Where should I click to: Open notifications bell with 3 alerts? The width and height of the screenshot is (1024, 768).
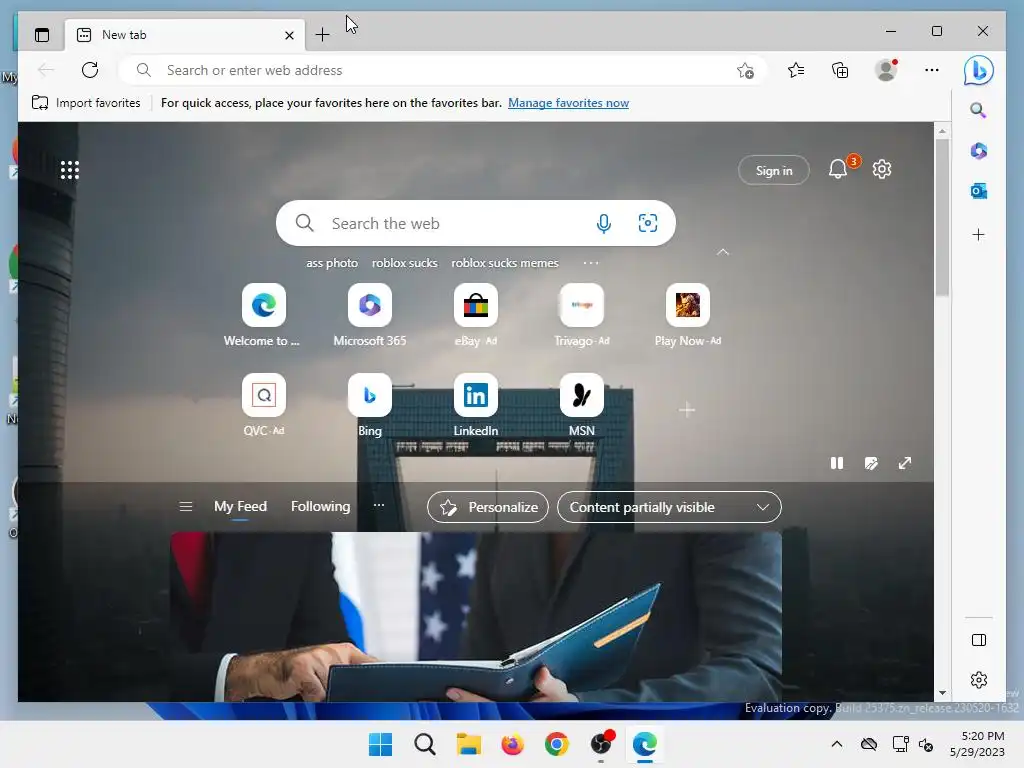(x=838, y=170)
